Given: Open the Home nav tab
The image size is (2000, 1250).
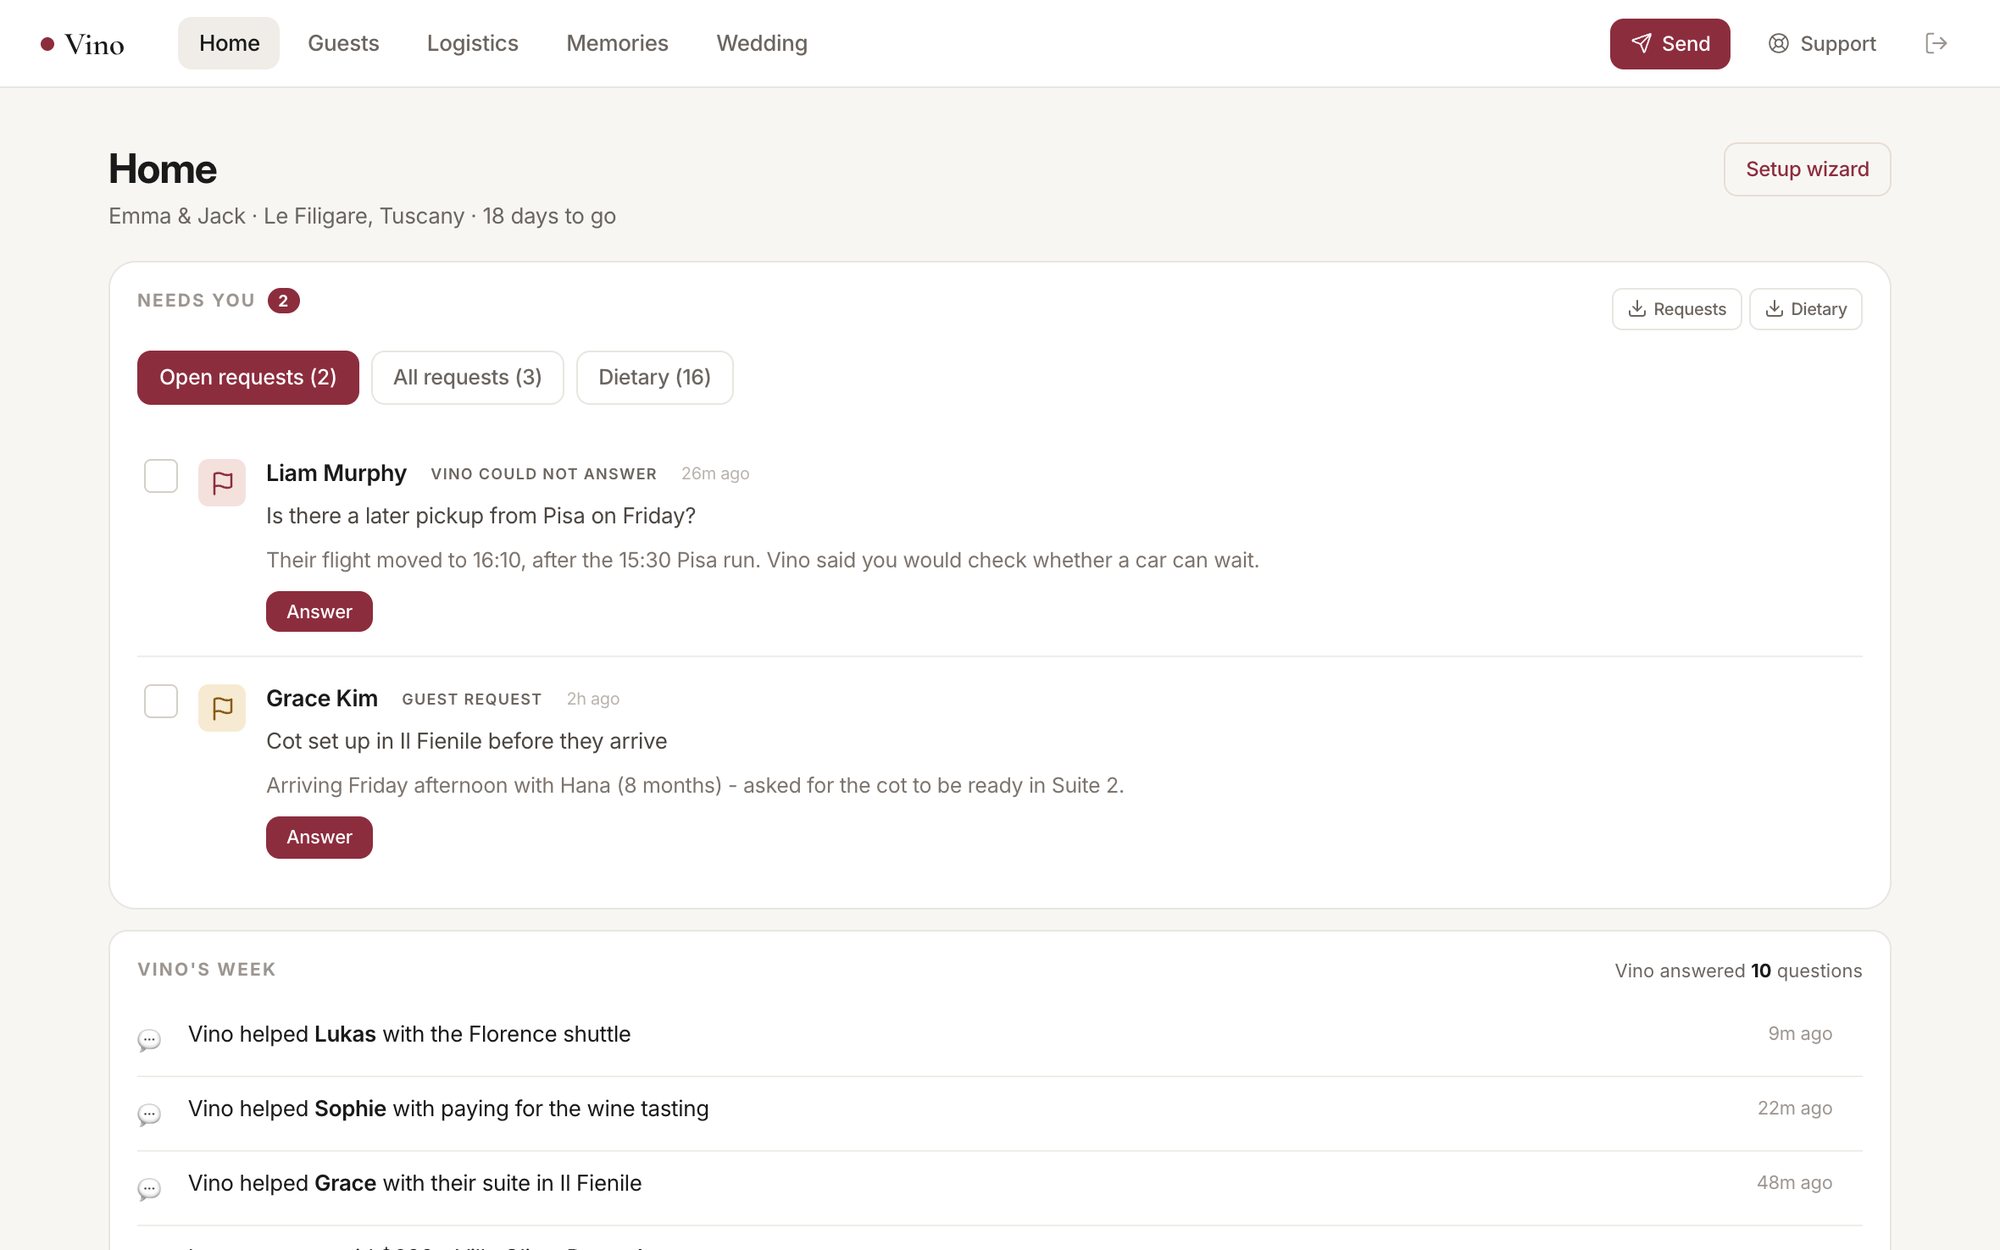Looking at the screenshot, I should 229,43.
